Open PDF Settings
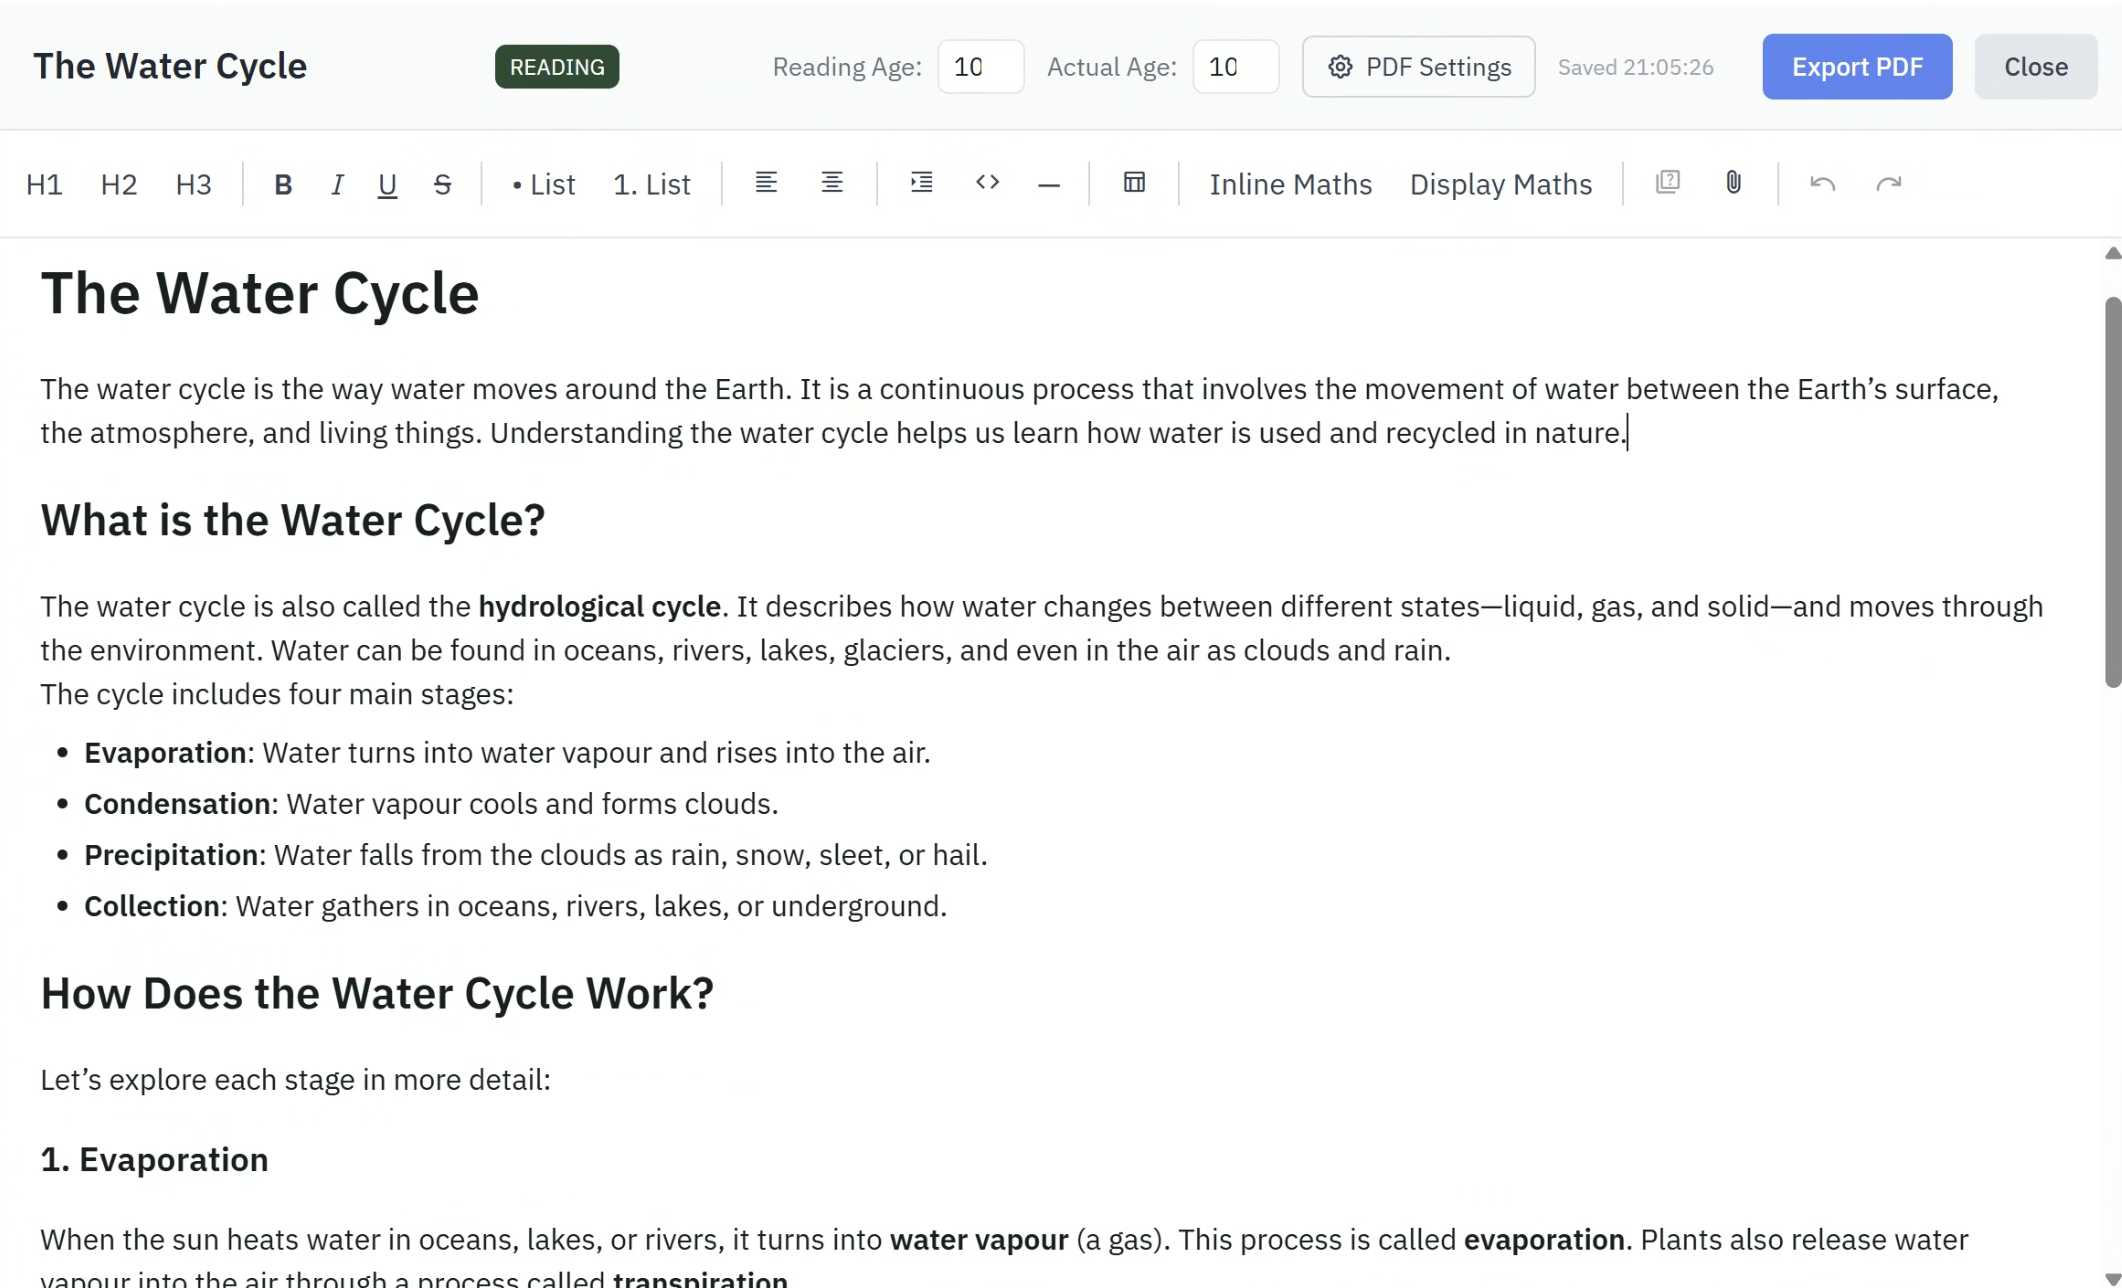 1417,66
